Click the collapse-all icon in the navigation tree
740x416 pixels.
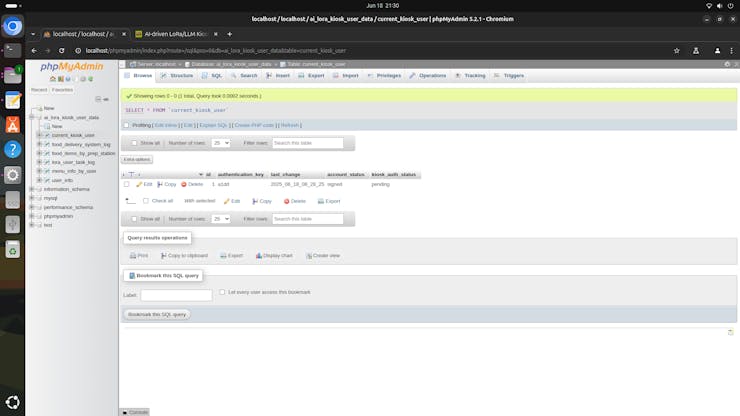point(98,99)
